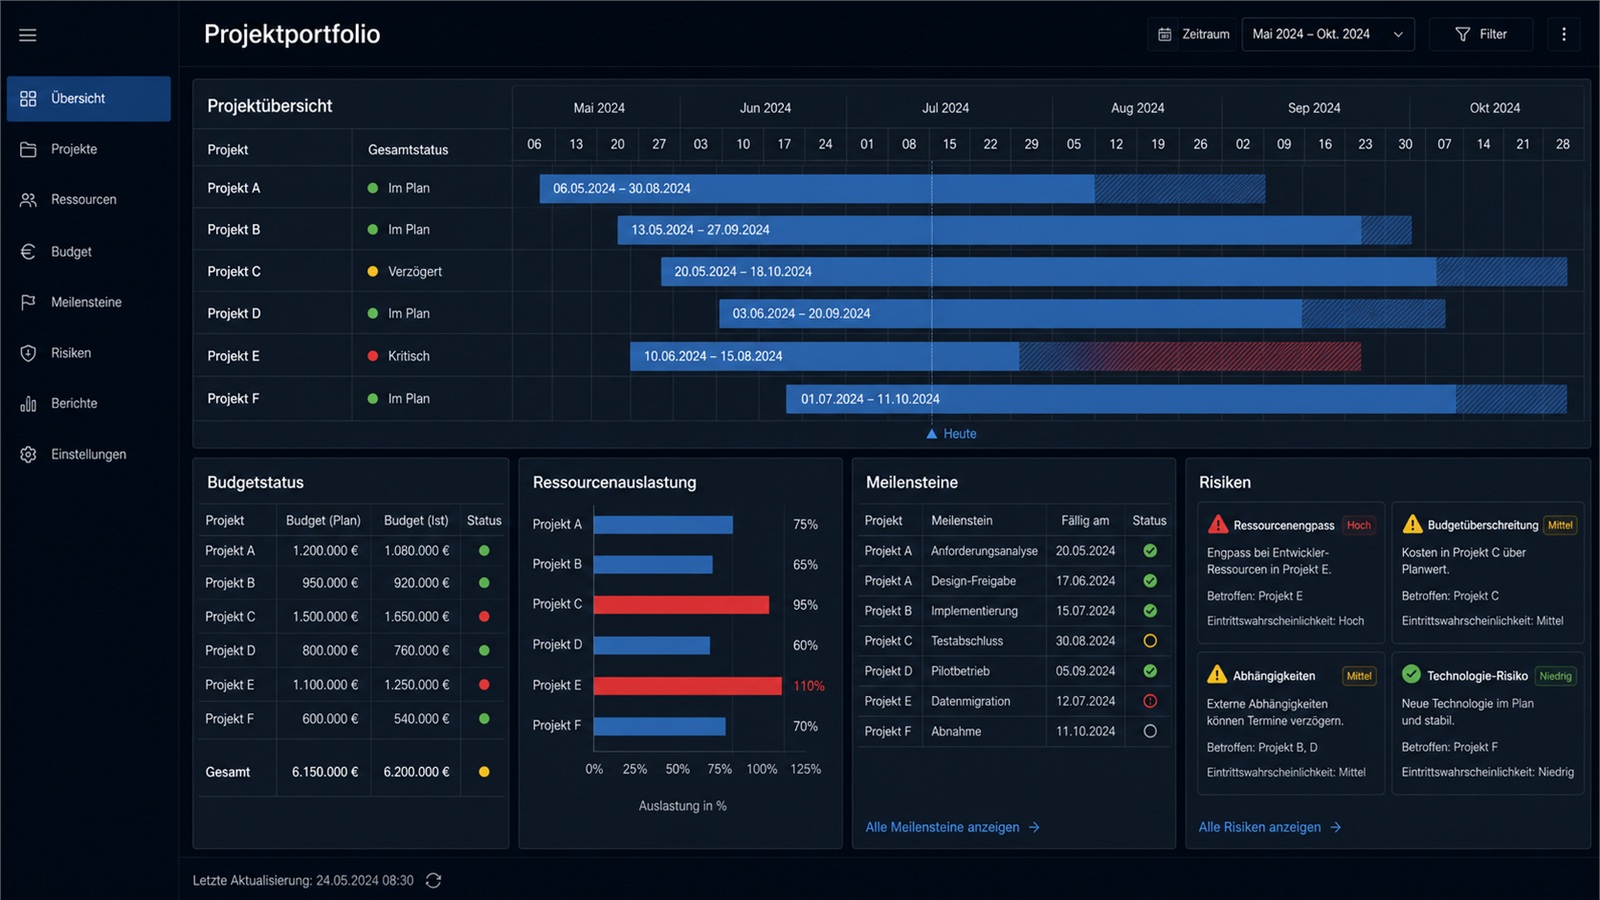Click the Gesamt row label in Budgetstatus
This screenshot has height=900, width=1600.
228,772
